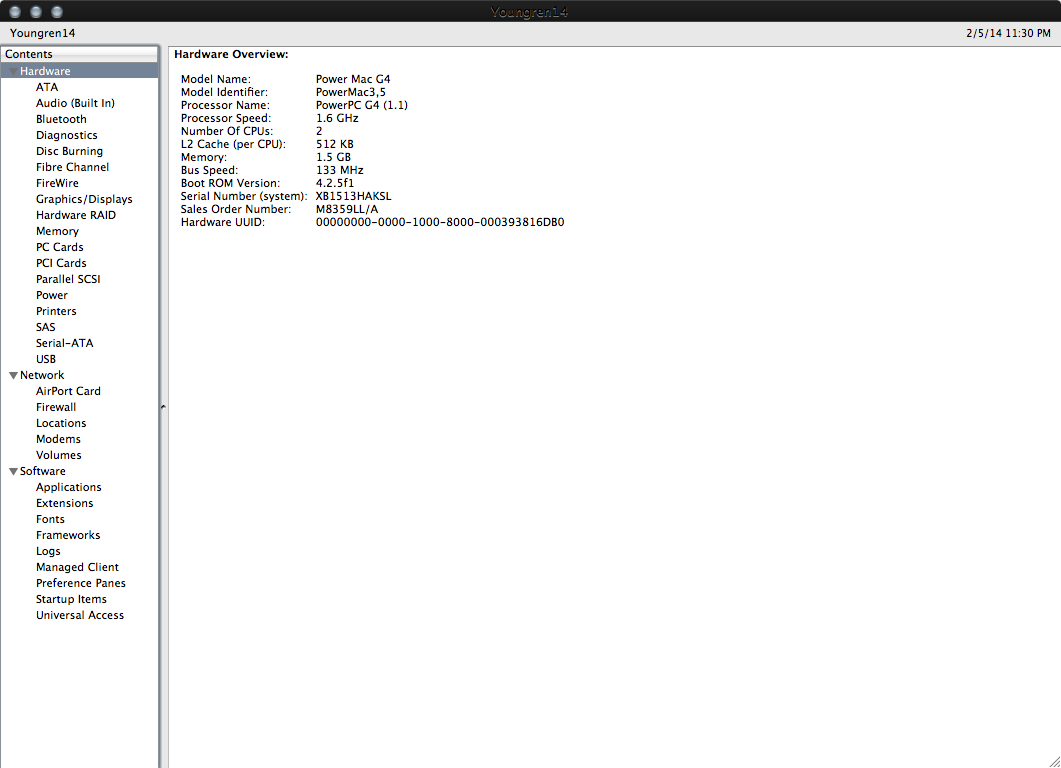Open Audio (Built In) section
1061x768 pixels.
coord(75,103)
